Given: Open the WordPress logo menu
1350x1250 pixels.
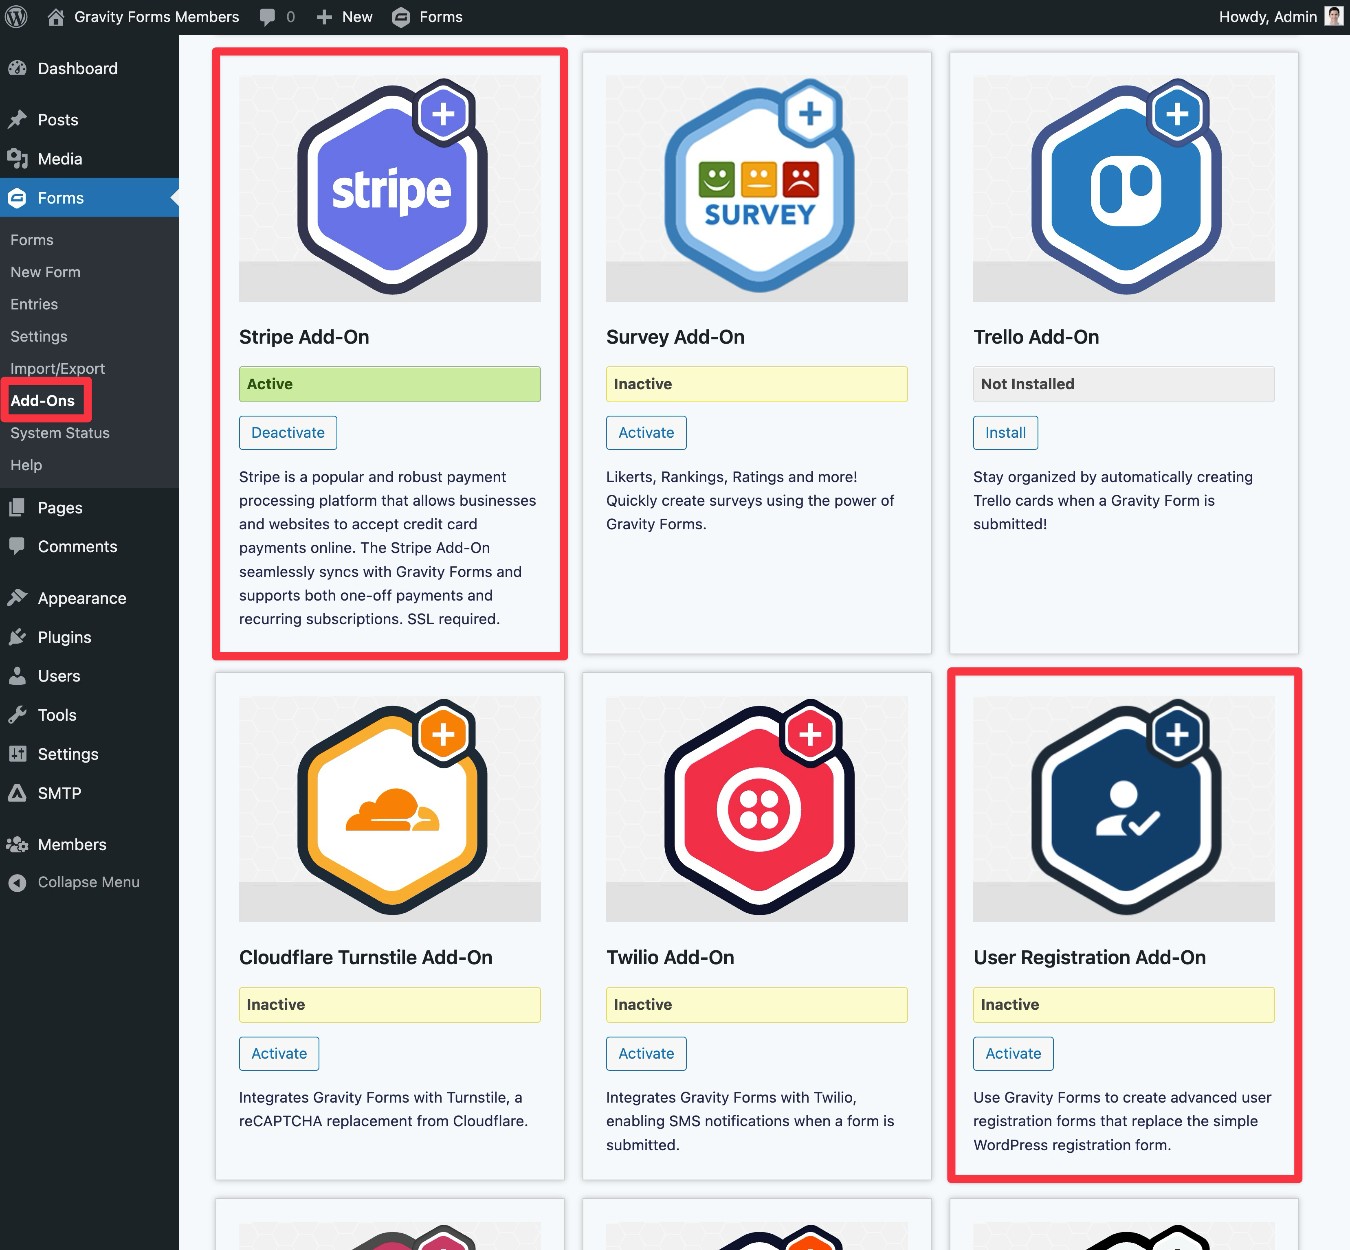Looking at the screenshot, I should click(15, 16).
